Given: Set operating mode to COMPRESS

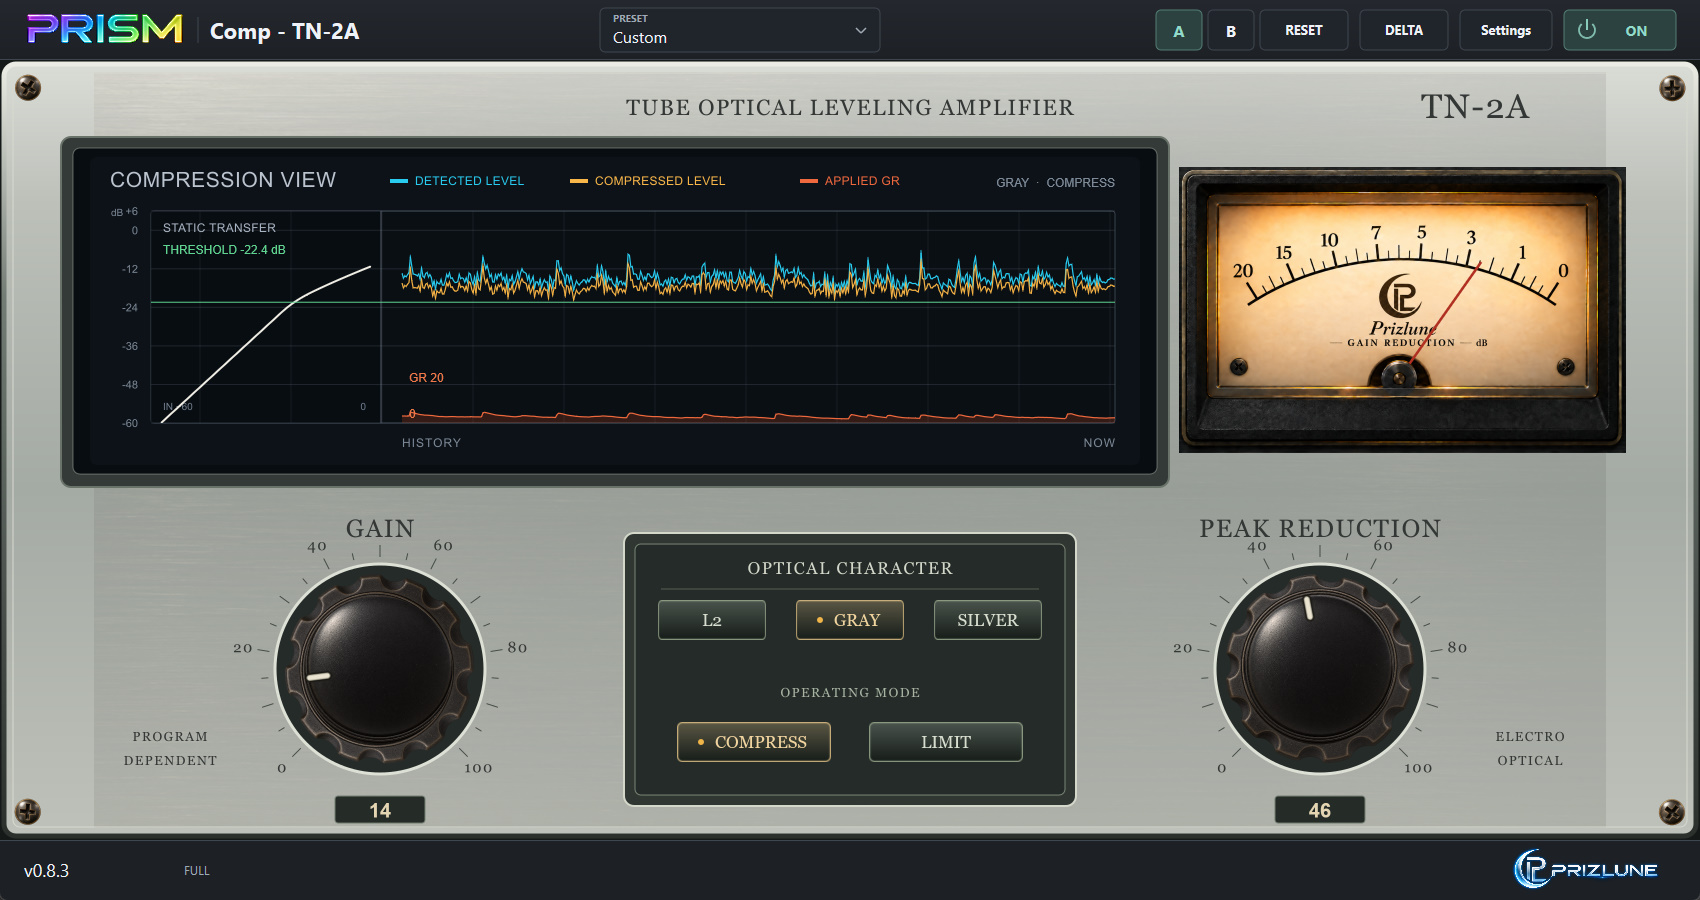Looking at the screenshot, I should click(x=754, y=742).
